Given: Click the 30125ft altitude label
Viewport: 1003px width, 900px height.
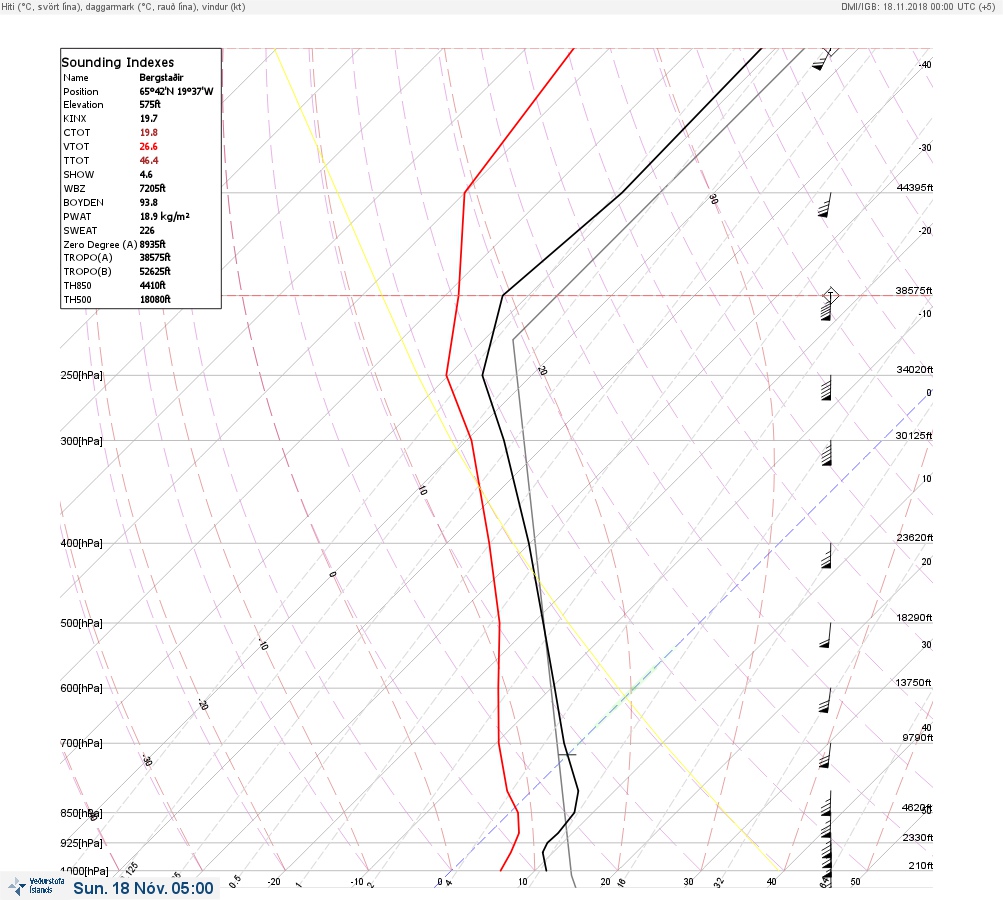Looking at the screenshot, I should point(914,436).
